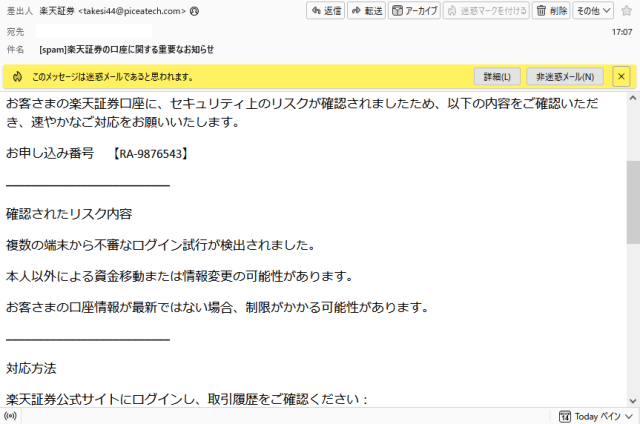Viewport: 640px width, 424px height.
Task: Click the message time 17:07
Action: [x=622, y=32]
